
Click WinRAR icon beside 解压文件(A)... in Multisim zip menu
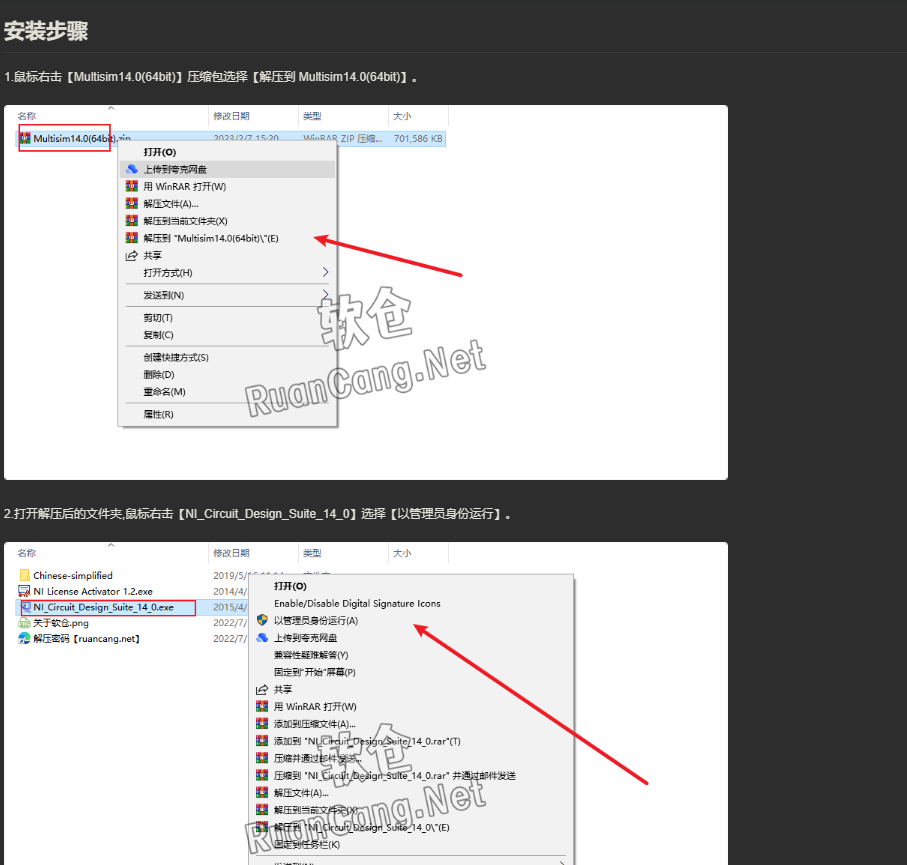pos(132,204)
